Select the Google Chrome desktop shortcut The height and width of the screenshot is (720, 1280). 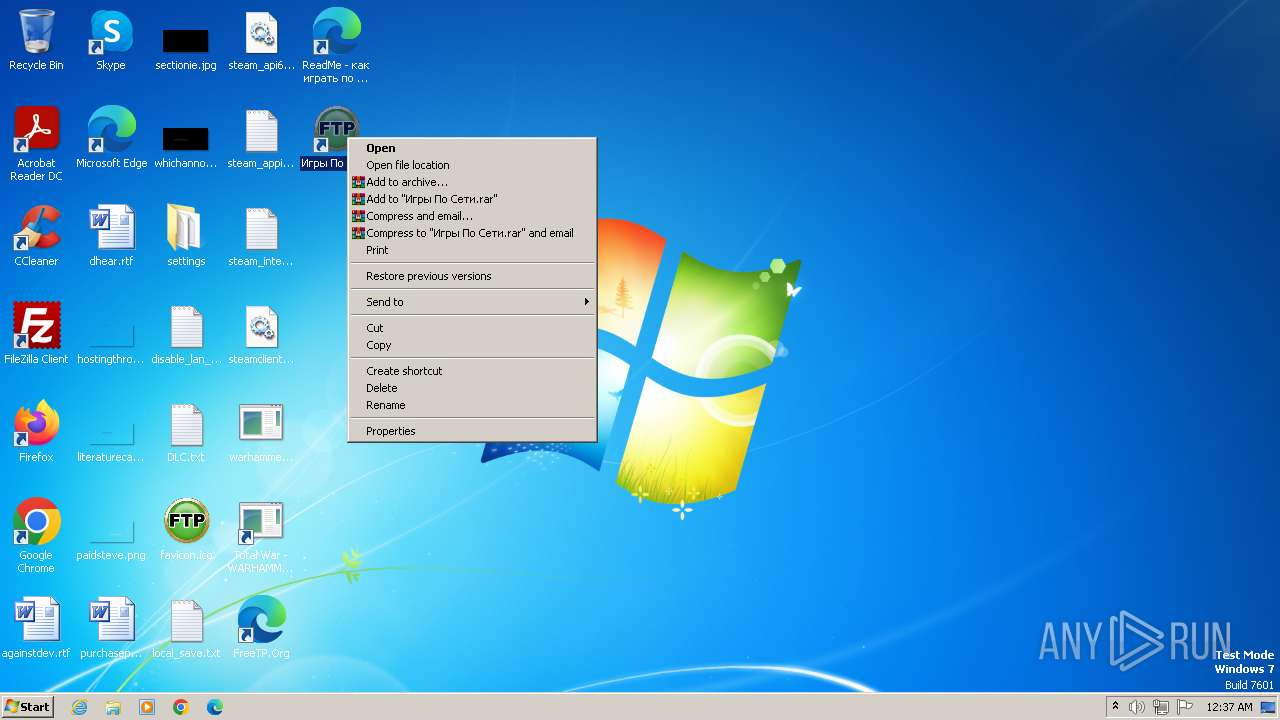pyautogui.click(x=36, y=536)
